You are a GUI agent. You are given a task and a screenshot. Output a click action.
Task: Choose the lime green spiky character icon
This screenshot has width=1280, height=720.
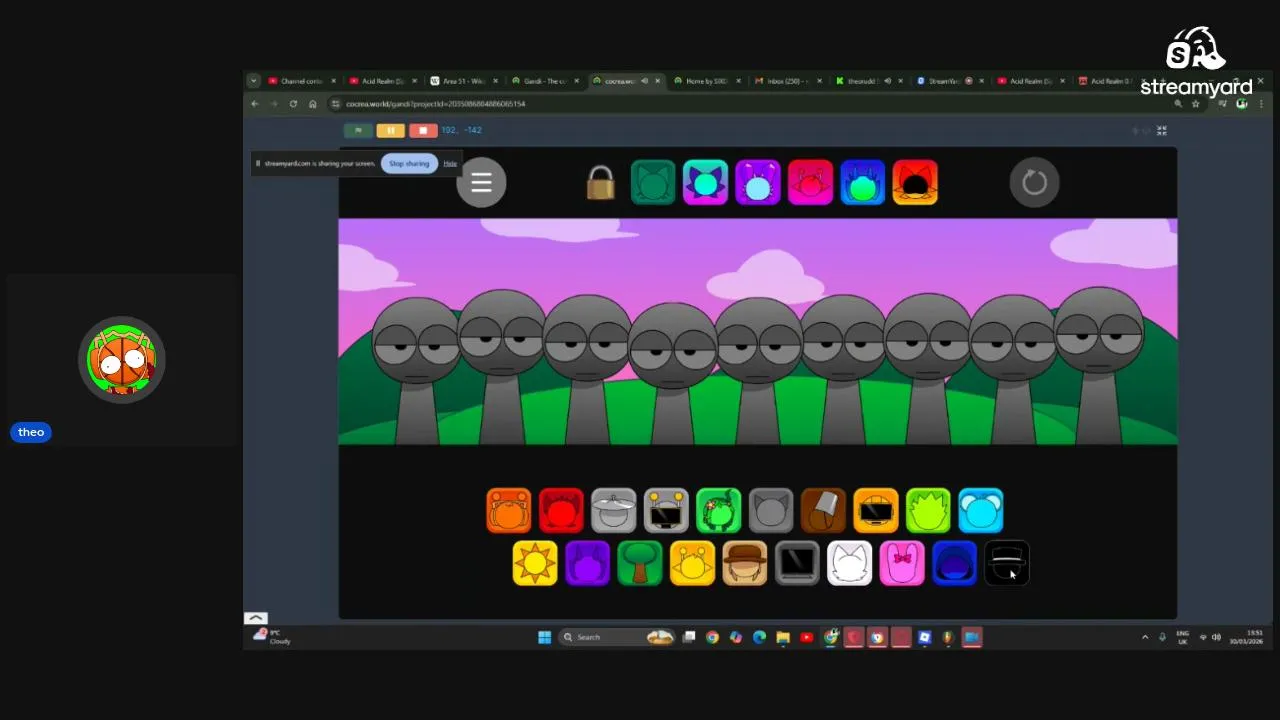tap(928, 510)
